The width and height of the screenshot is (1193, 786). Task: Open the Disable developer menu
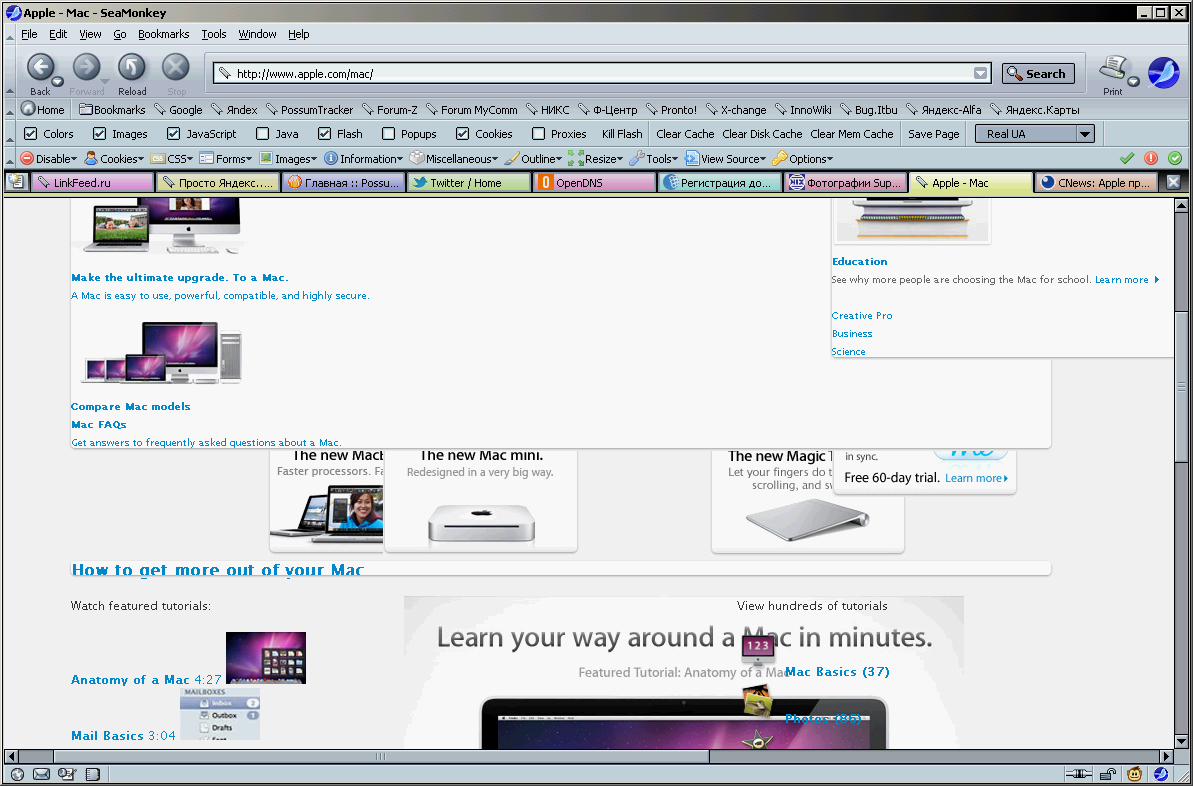tap(49, 159)
